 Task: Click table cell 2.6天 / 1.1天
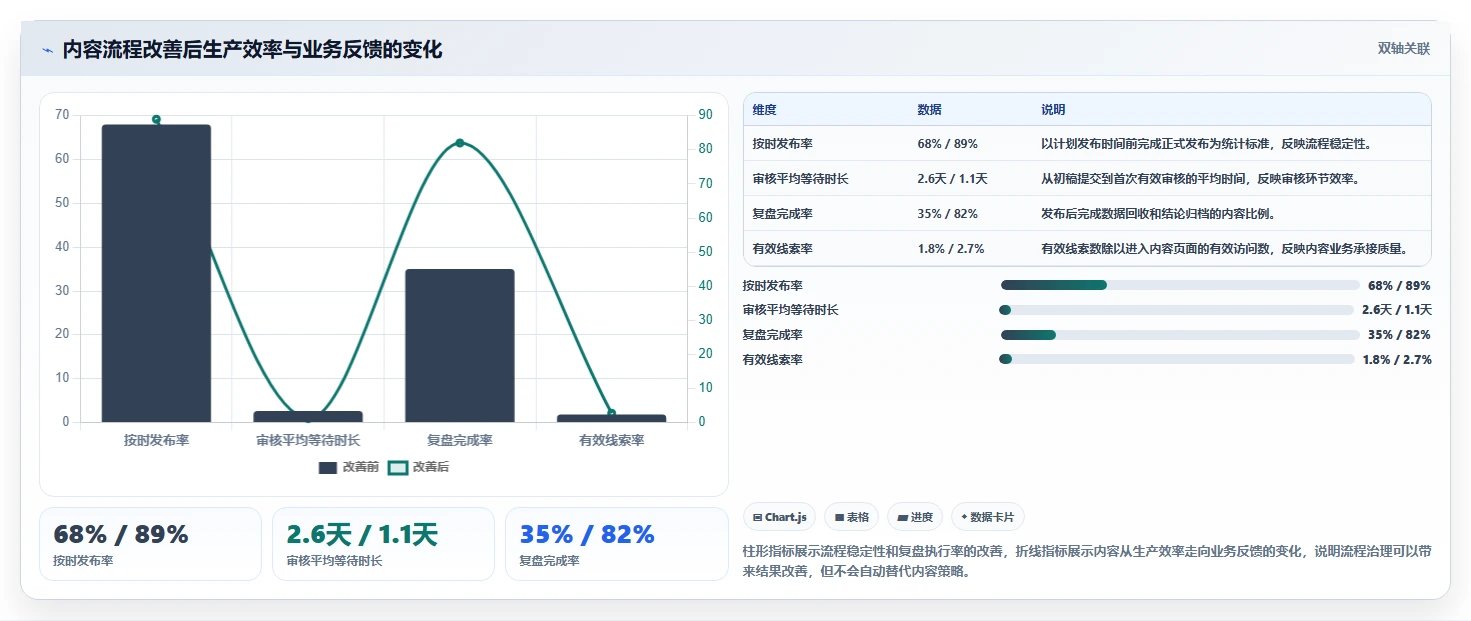[x=952, y=179]
